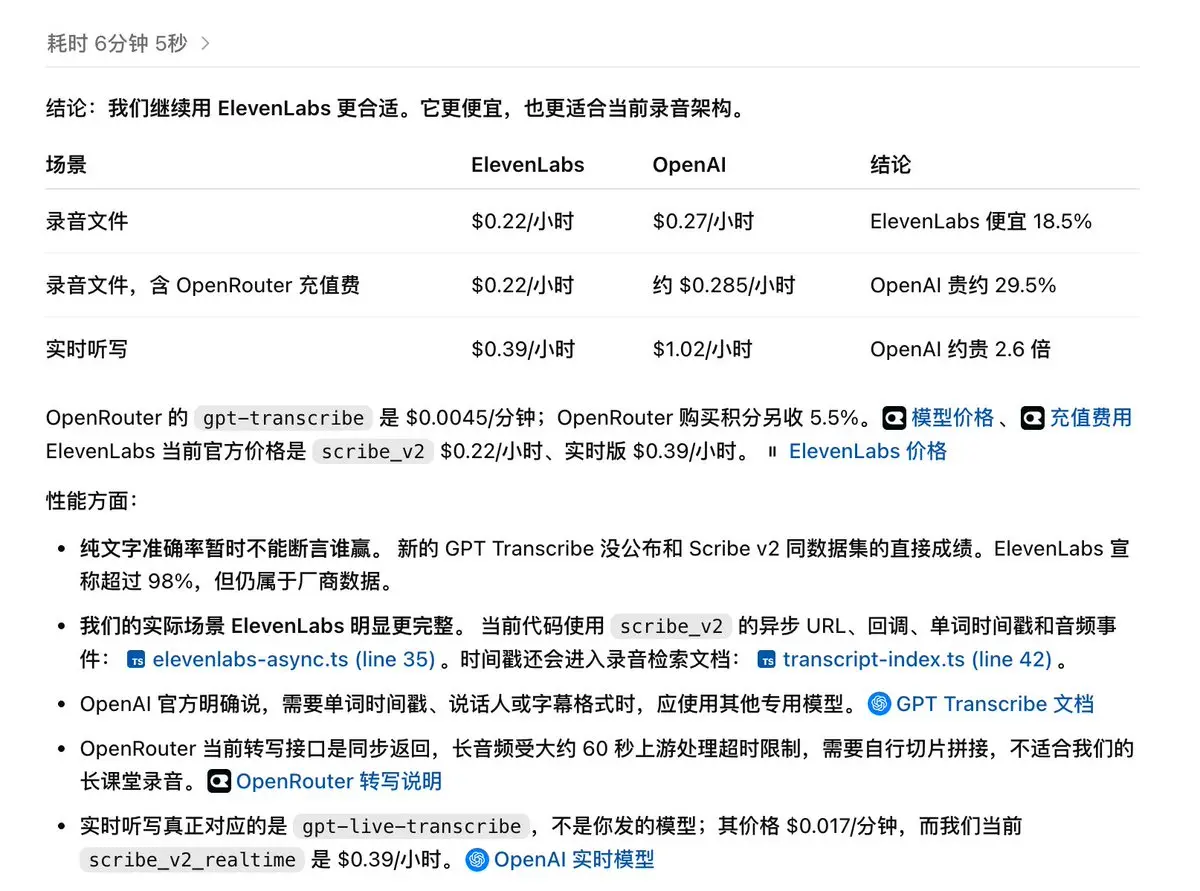Click the gpt-live-transcribe code tag
The image size is (1200, 891).
411,826
